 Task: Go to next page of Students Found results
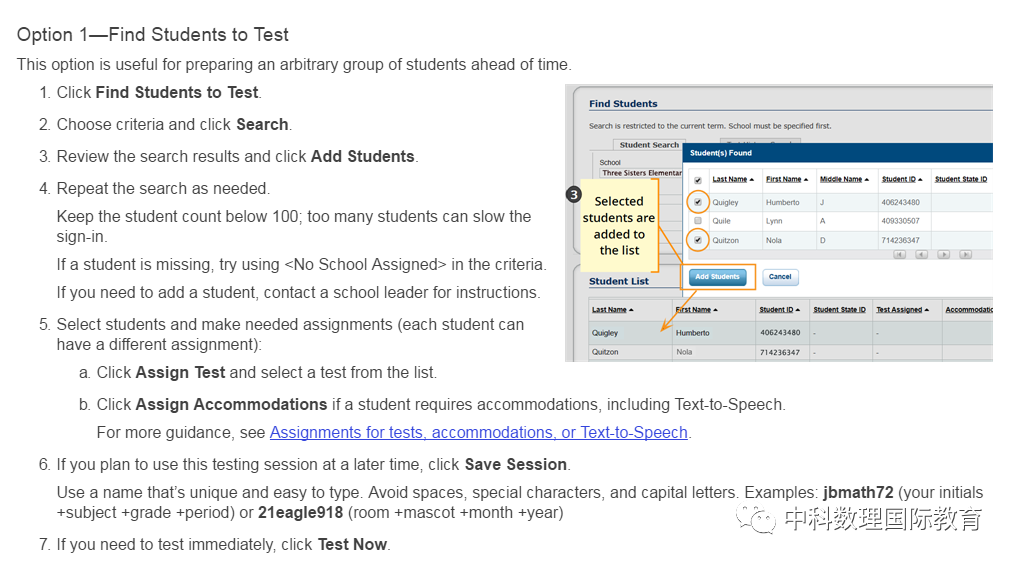pos(944,254)
